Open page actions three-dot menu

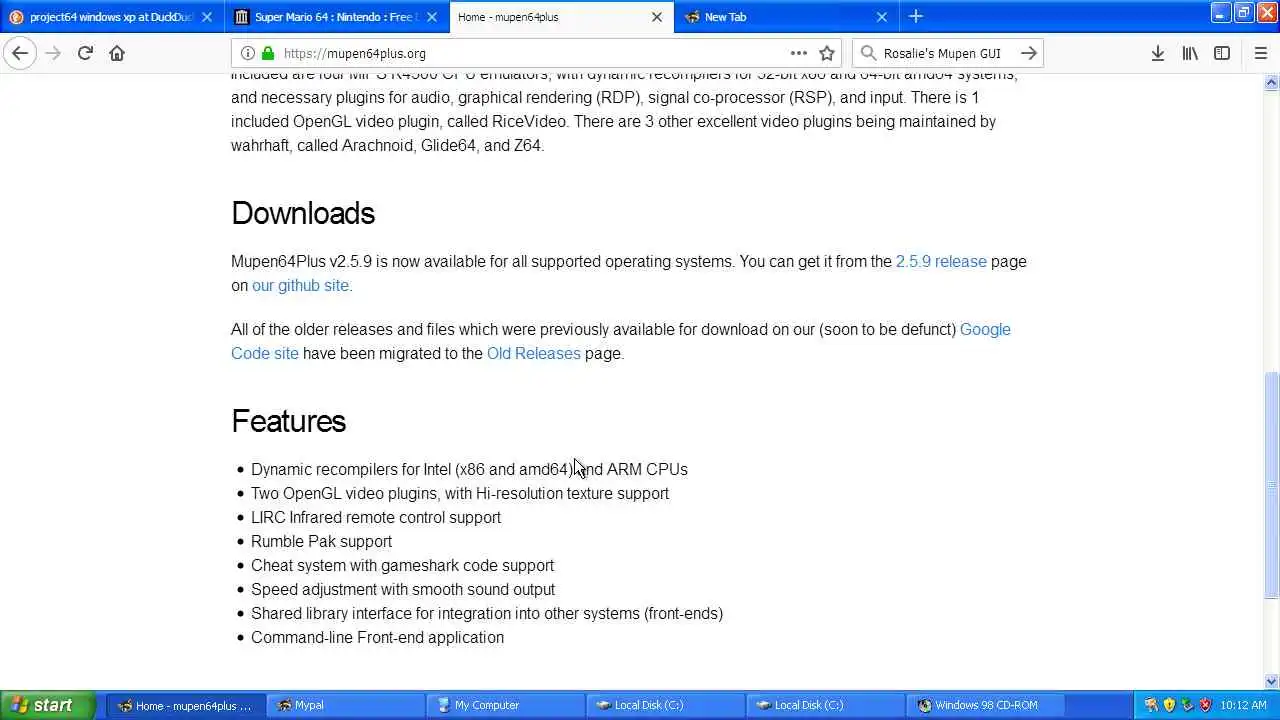pos(798,53)
